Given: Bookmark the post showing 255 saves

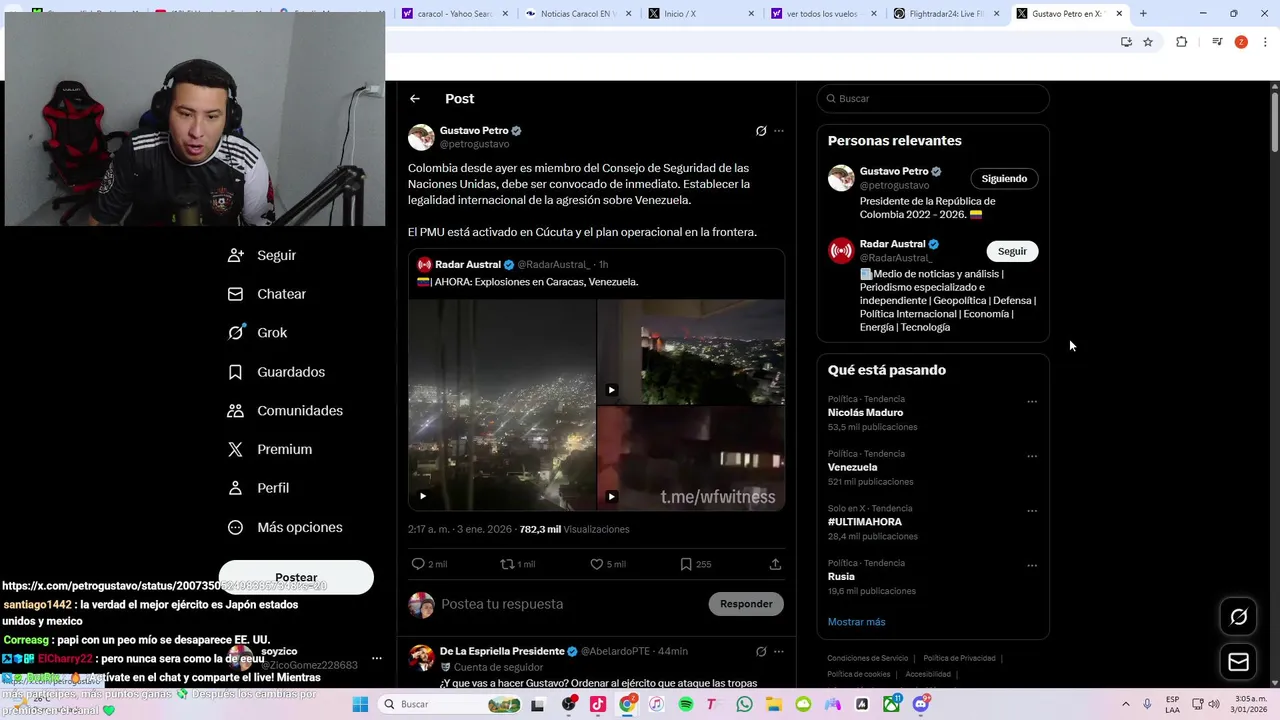Looking at the screenshot, I should click(x=686, y=564).
